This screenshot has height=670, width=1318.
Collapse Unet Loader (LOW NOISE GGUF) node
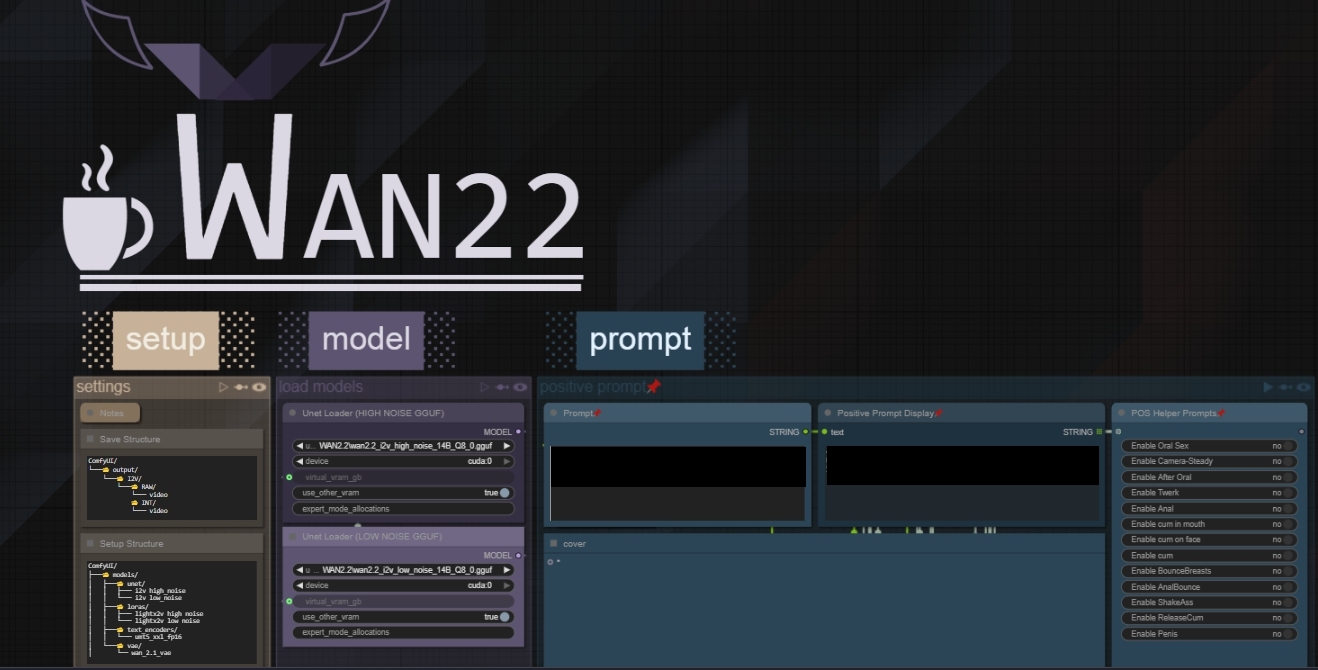[x=292, y=537]
